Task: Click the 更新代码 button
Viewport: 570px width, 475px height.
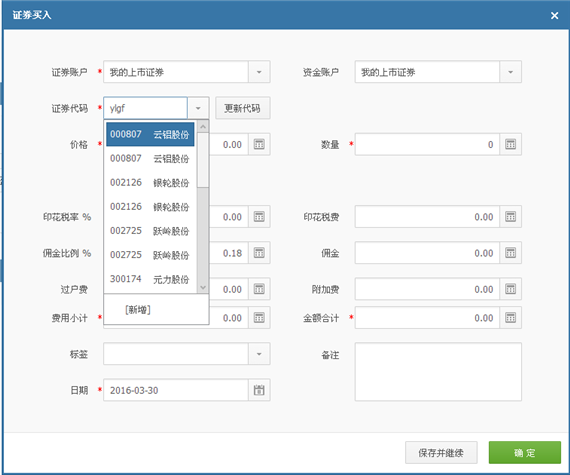Action: click(242, 108)
